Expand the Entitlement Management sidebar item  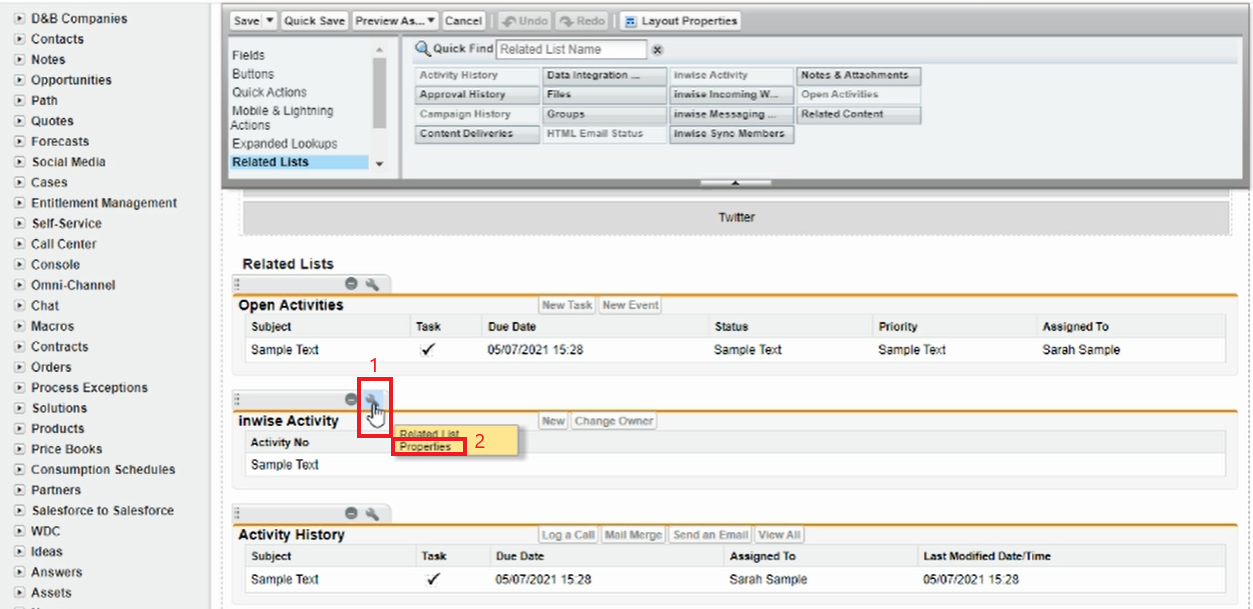point(19,203)
